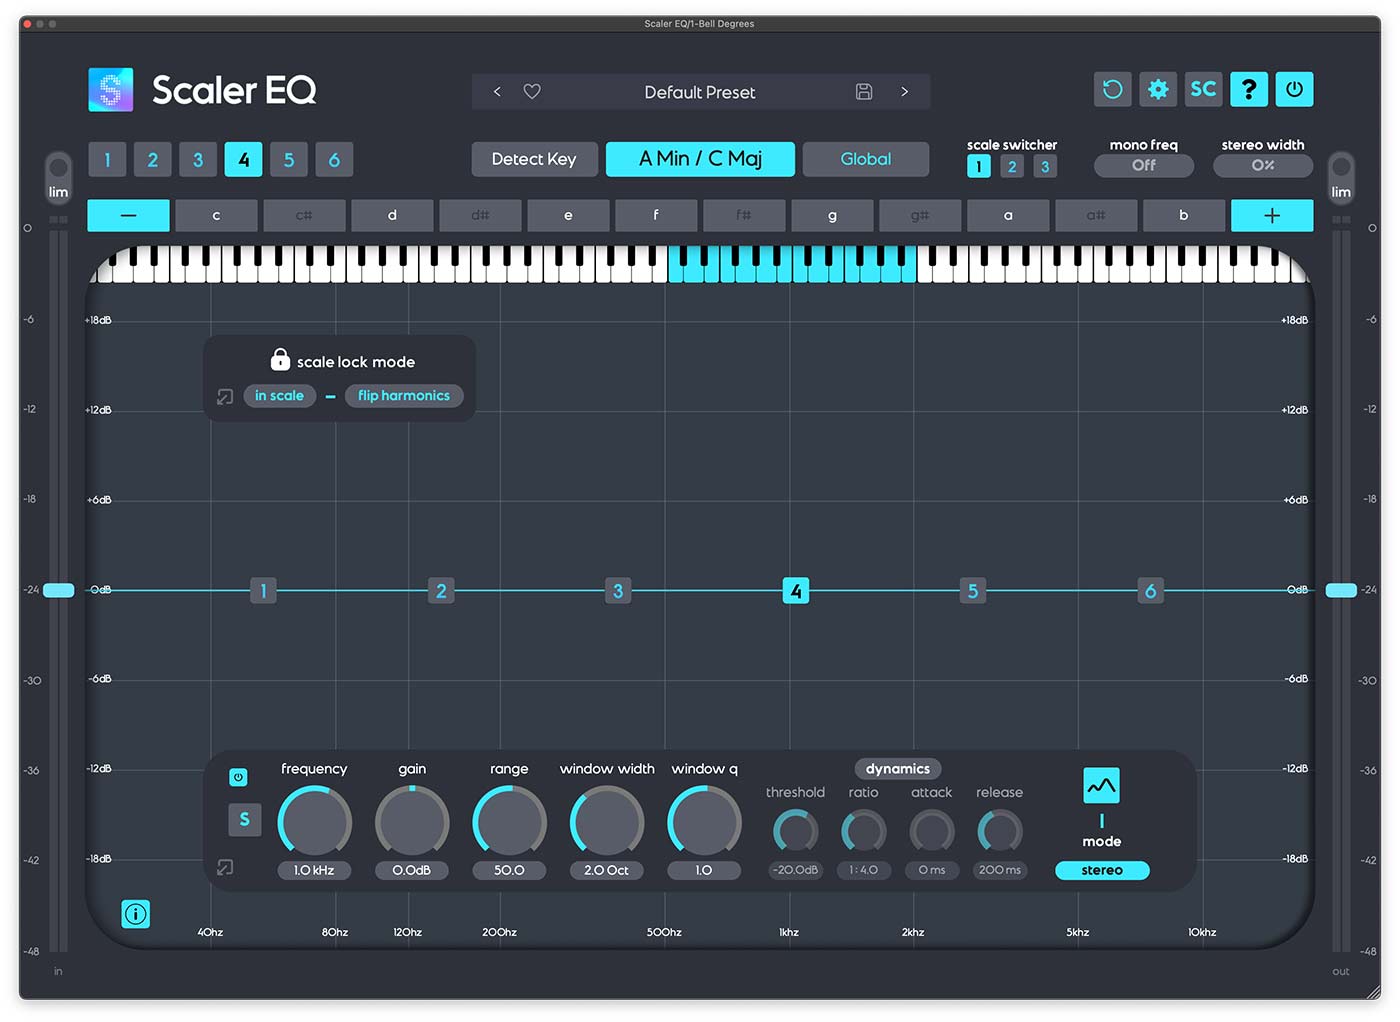Select band 4 node on the EQ curve

tap(796, 590)
